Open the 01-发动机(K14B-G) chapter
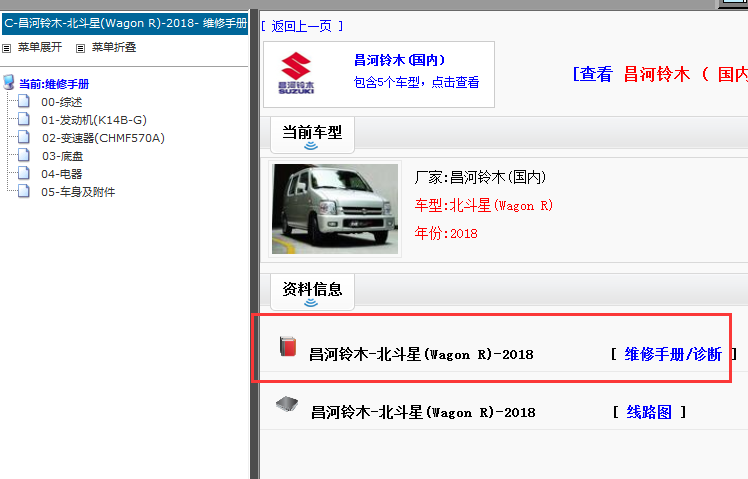The image size is (748, 479). click(x=94, y=120)
